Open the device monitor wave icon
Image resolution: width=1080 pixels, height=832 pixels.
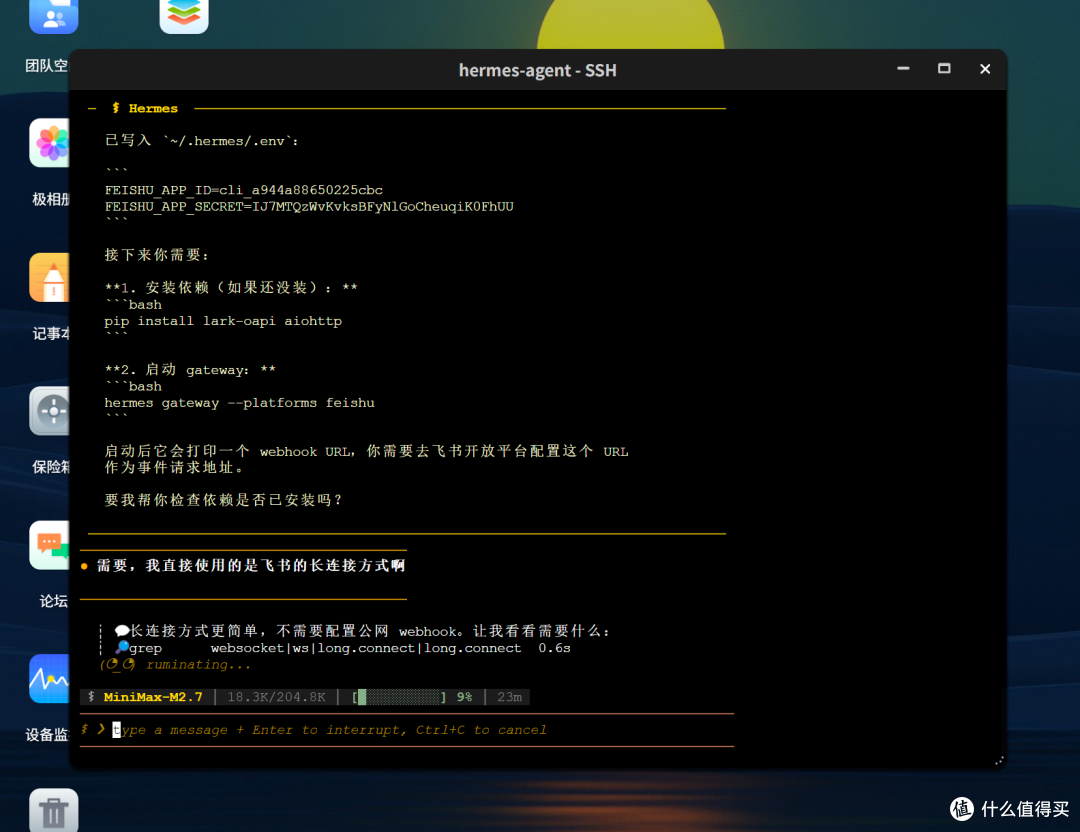(x=50, y=678)
